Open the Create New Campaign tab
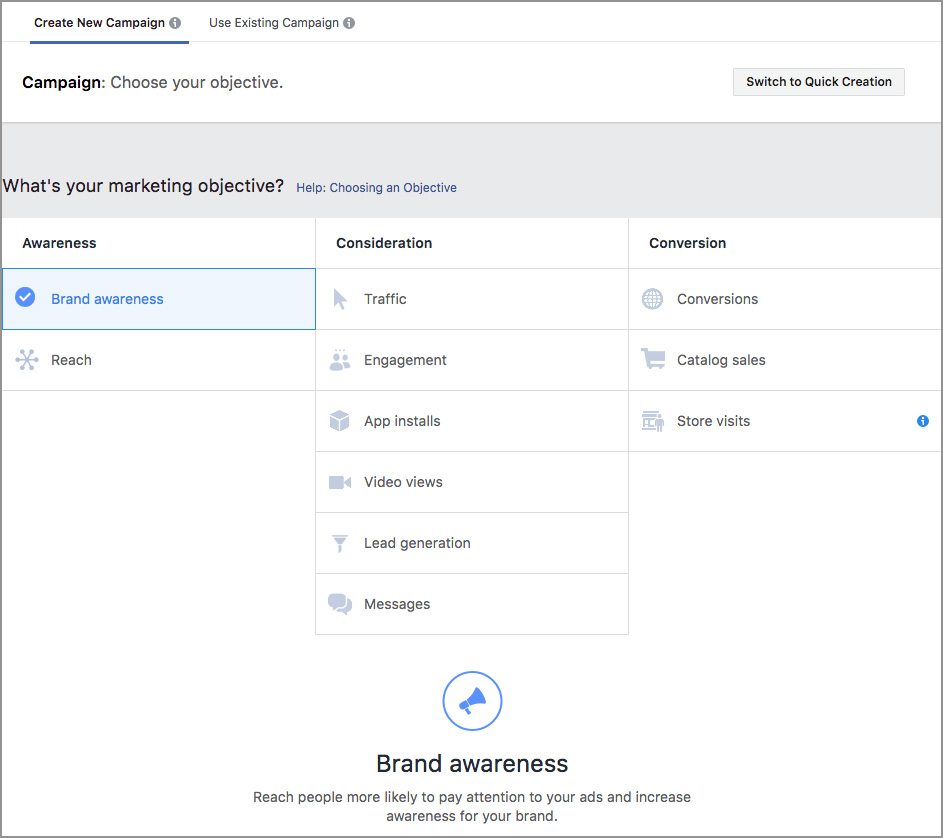 click(99, 23)
